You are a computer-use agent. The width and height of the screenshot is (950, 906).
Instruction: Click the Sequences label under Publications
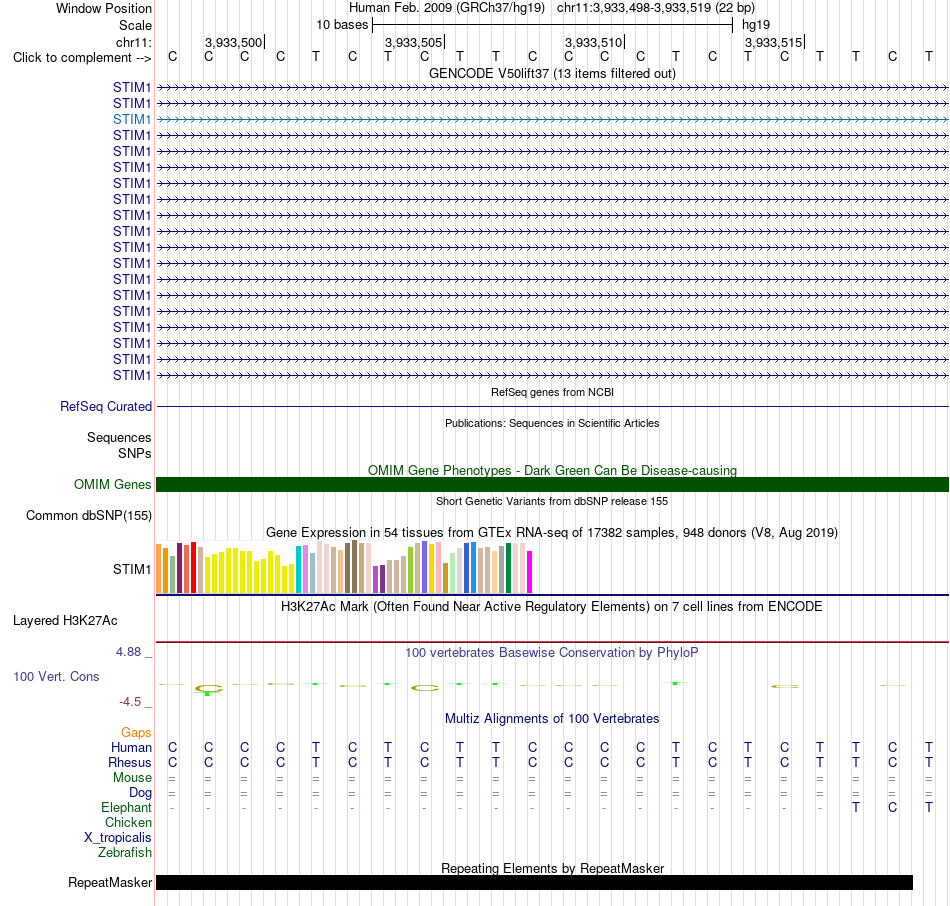coord(119,438)
